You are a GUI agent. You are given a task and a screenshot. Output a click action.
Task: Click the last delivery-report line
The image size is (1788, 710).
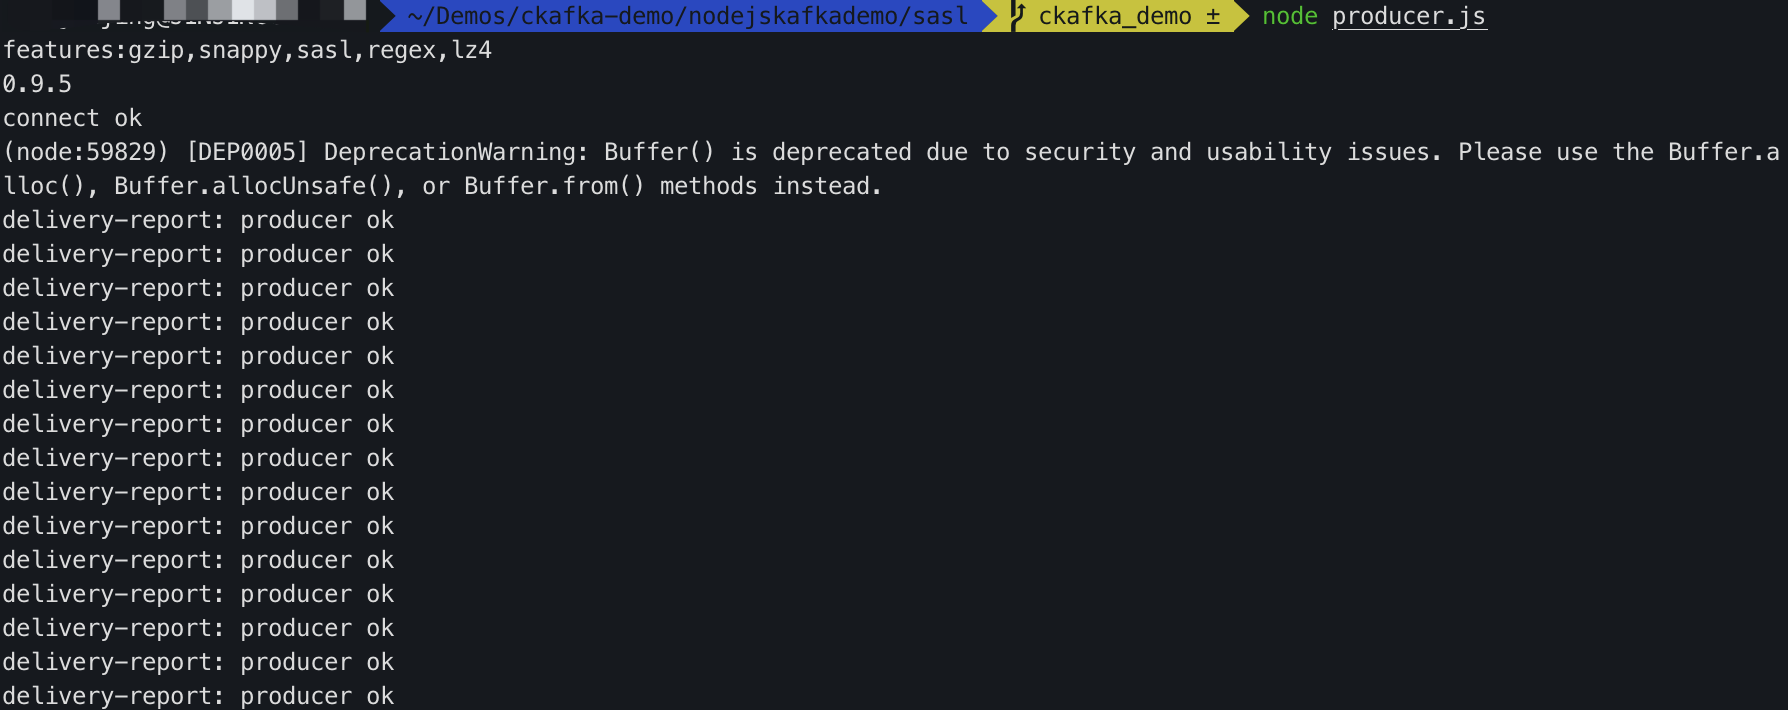tap(198, 695)
